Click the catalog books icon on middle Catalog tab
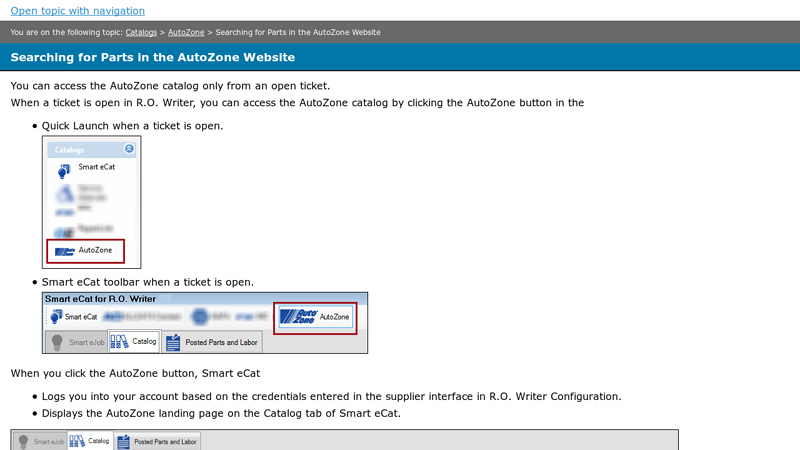800x450 pixels. tap(119, 341)
